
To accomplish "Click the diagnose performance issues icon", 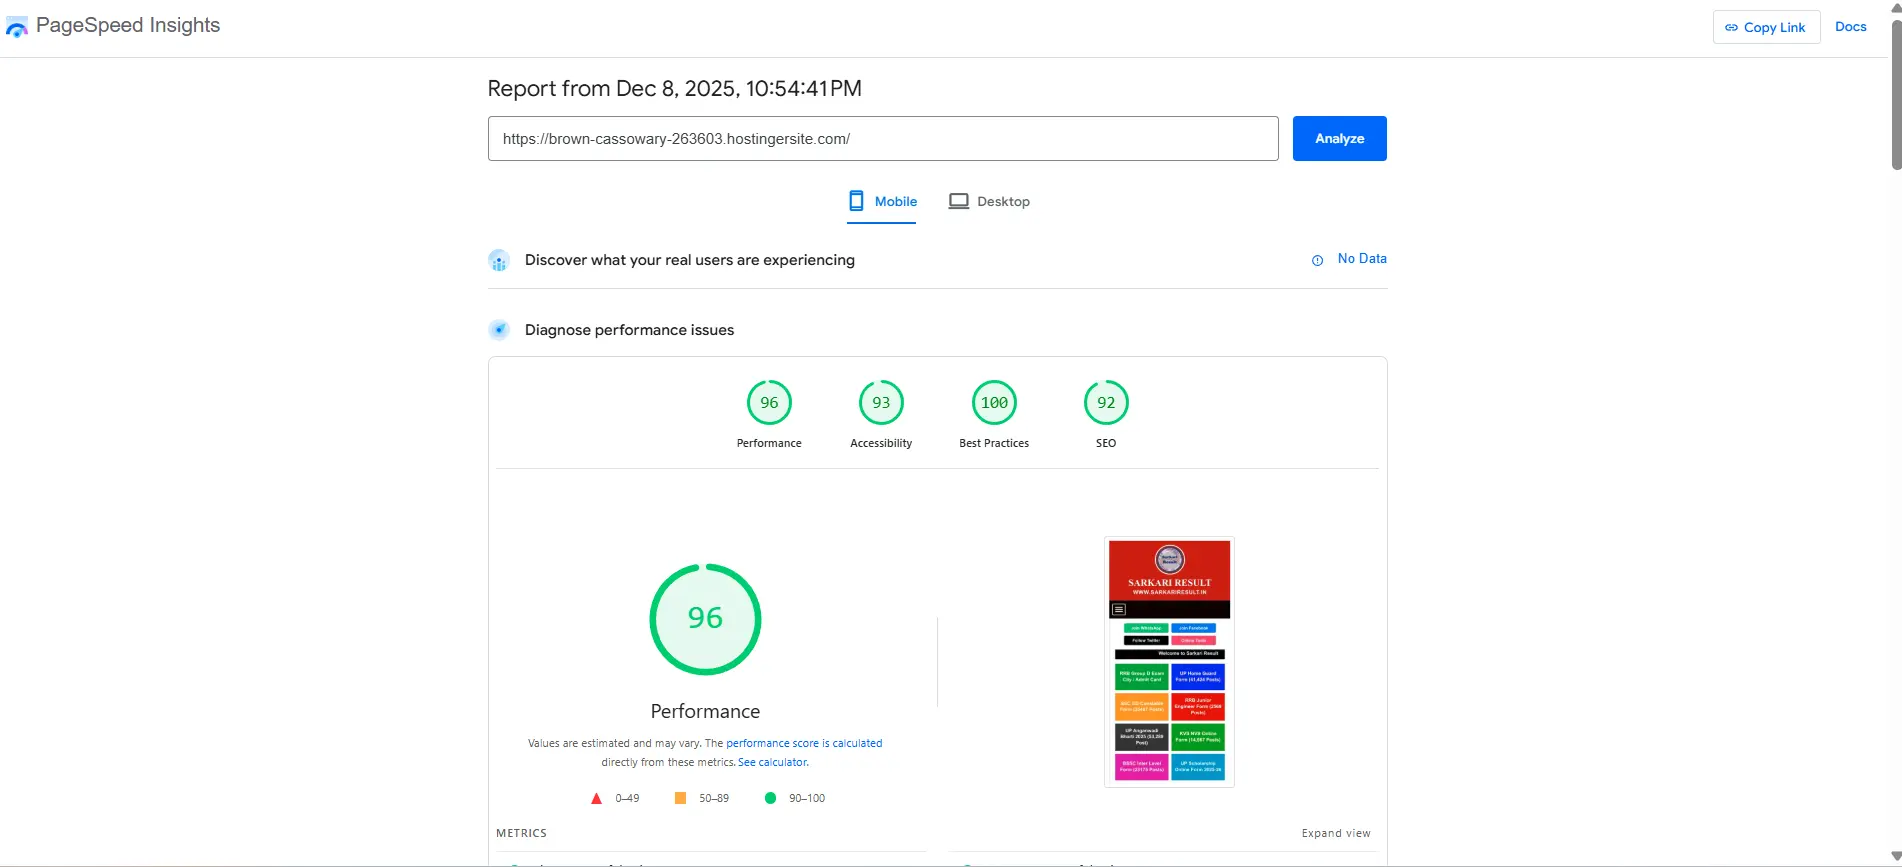I will (x=499, y=330).
